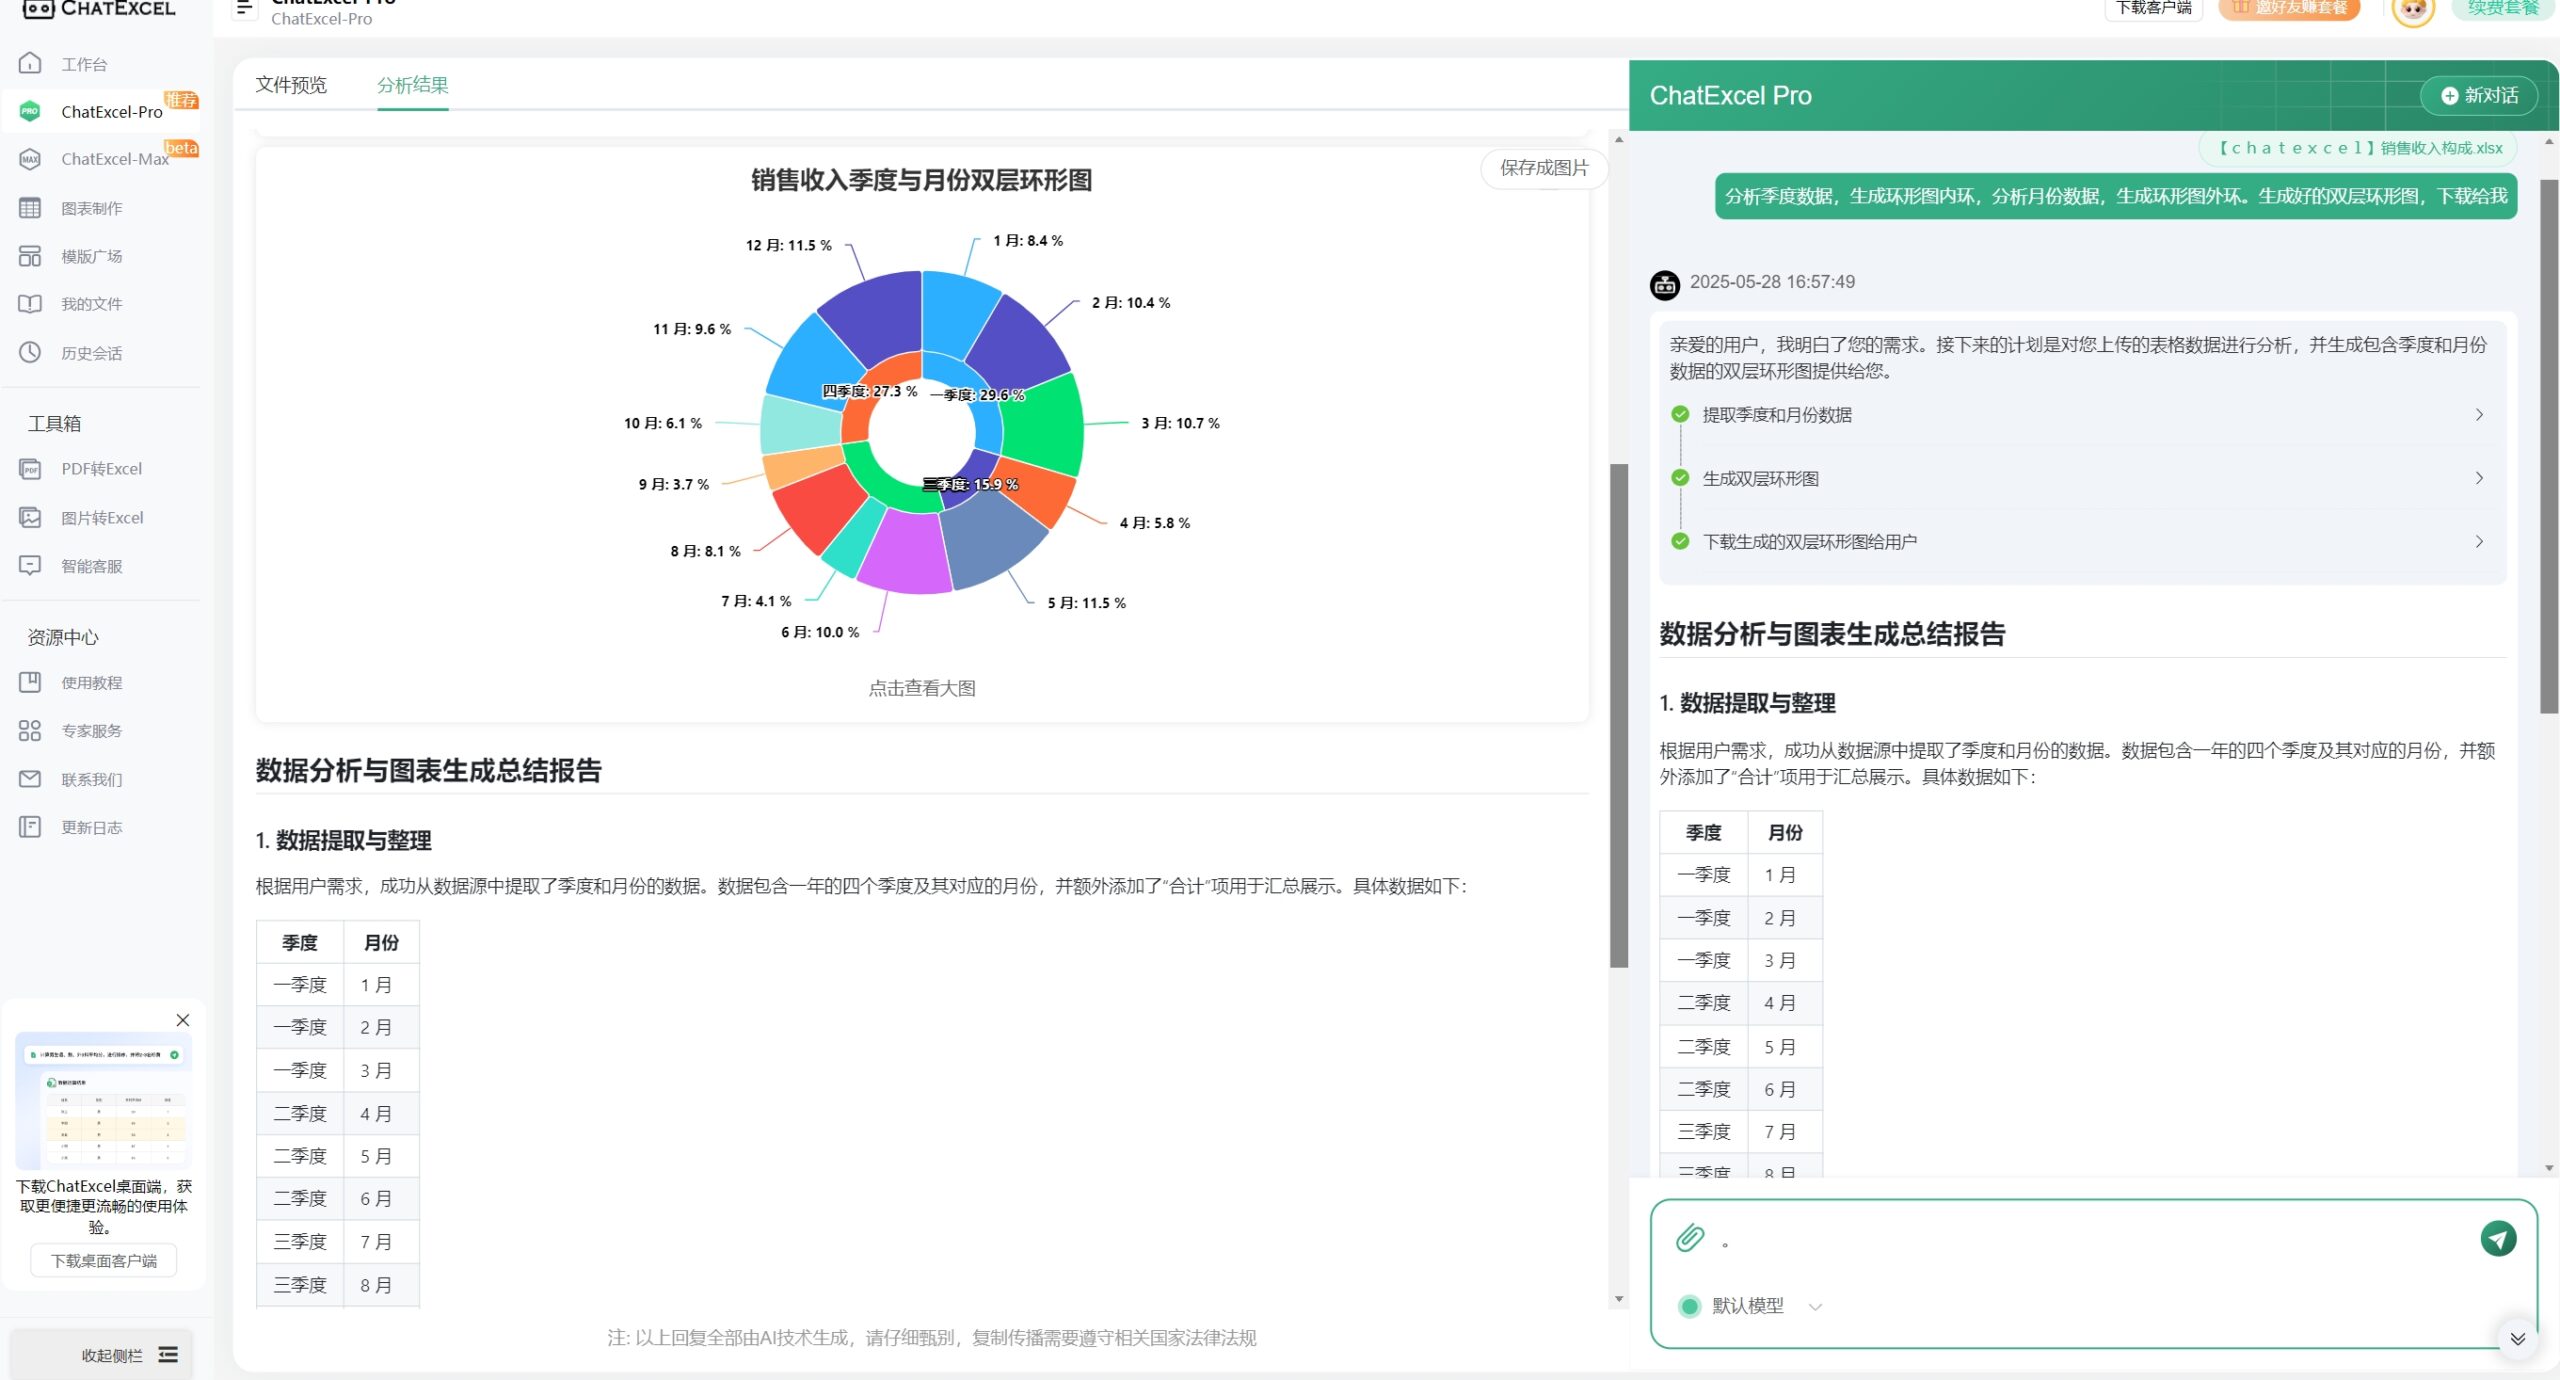Screen dimensions: 2560x1380
Task: Open the 工作台 home icon
Action: click(x=30, y=63)
